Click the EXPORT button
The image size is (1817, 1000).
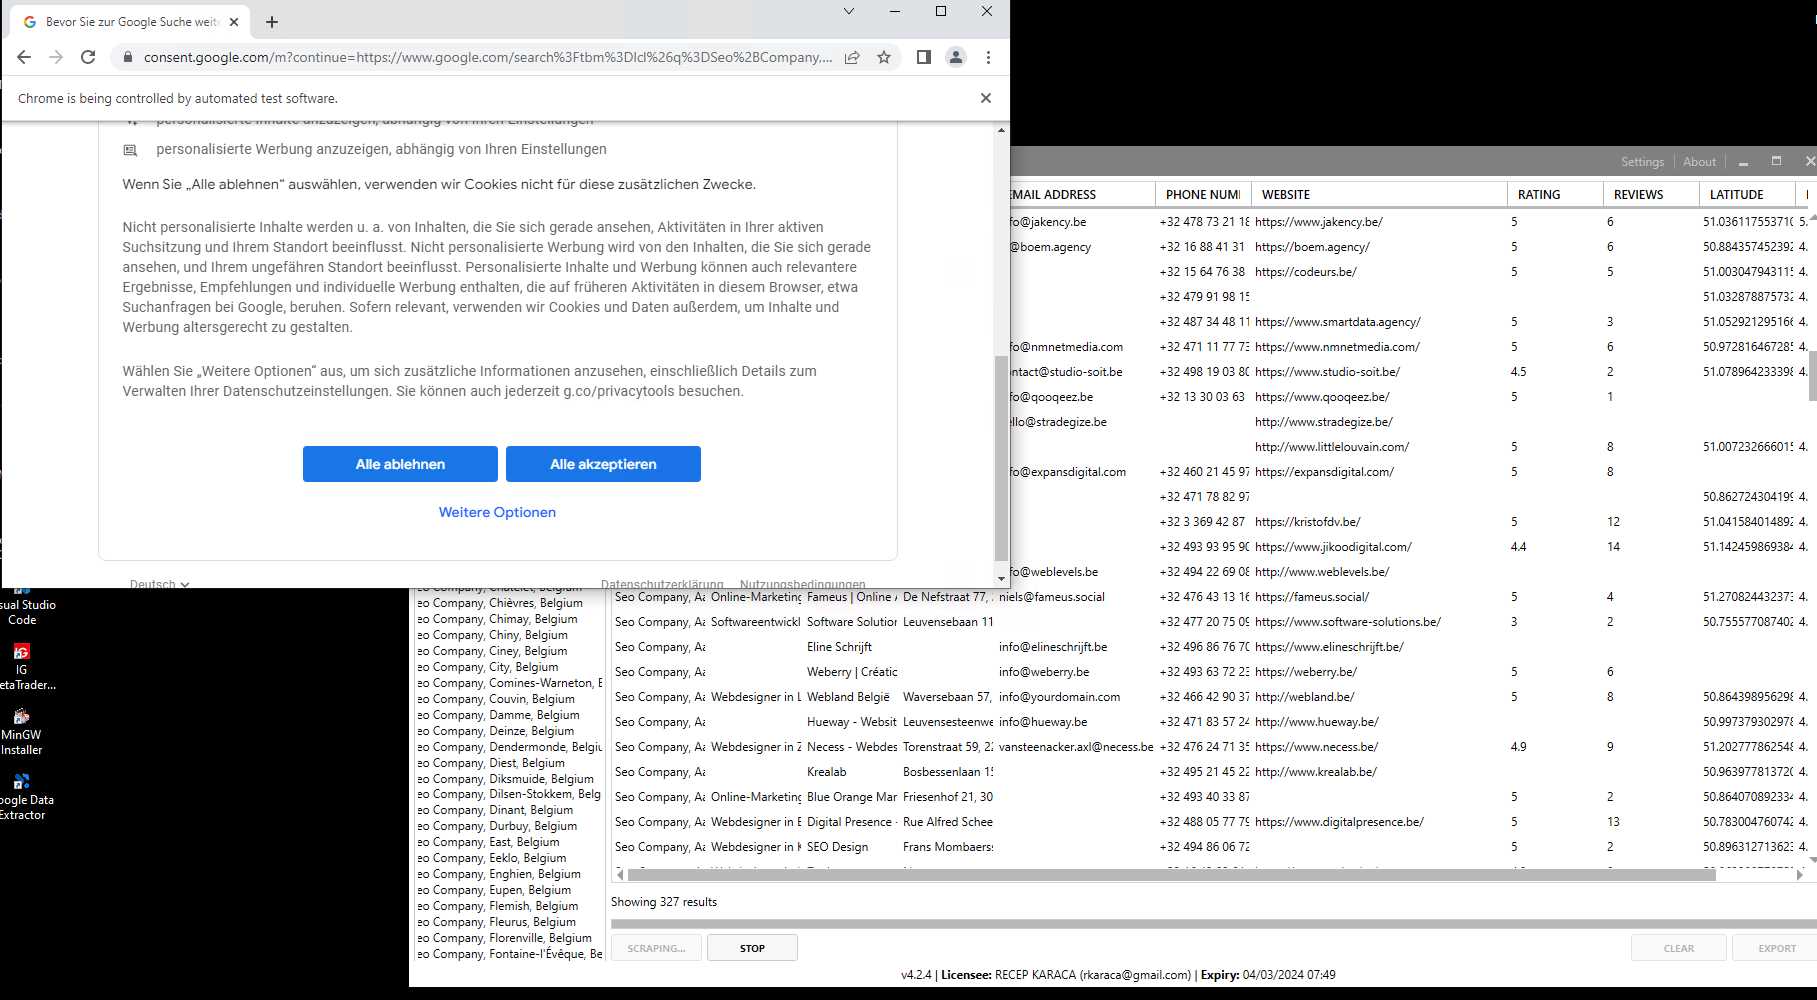point(1777,948)
